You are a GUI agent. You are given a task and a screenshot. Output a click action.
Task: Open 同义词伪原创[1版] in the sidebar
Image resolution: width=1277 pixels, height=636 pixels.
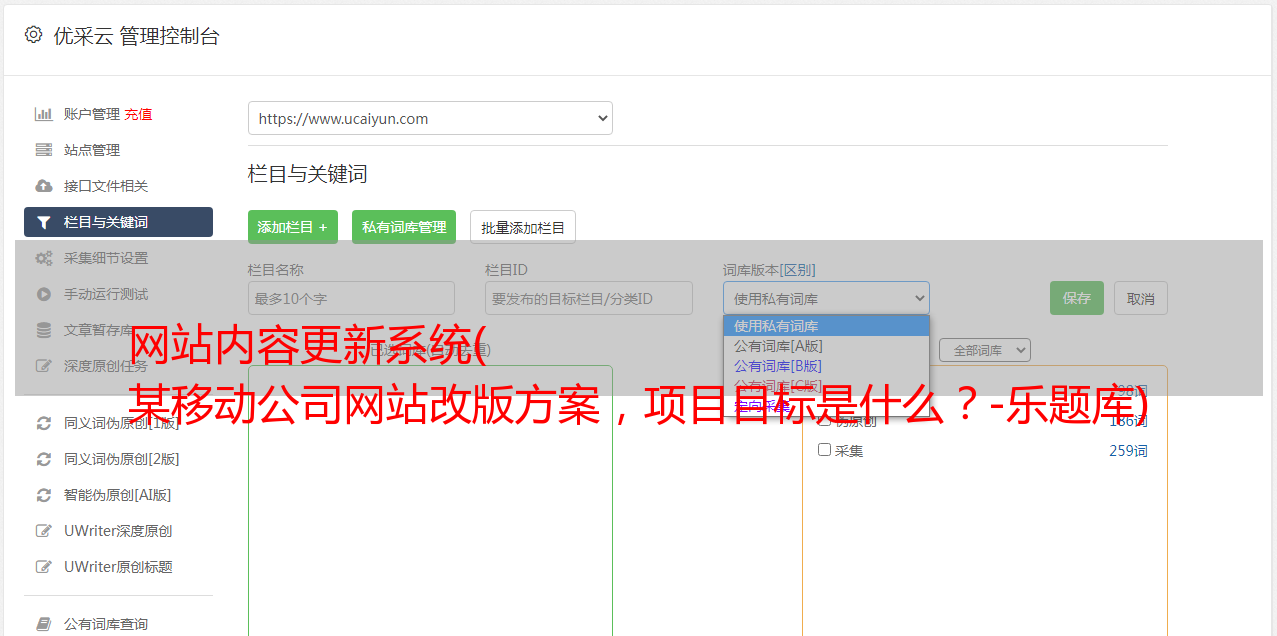(x=122, y=423)
